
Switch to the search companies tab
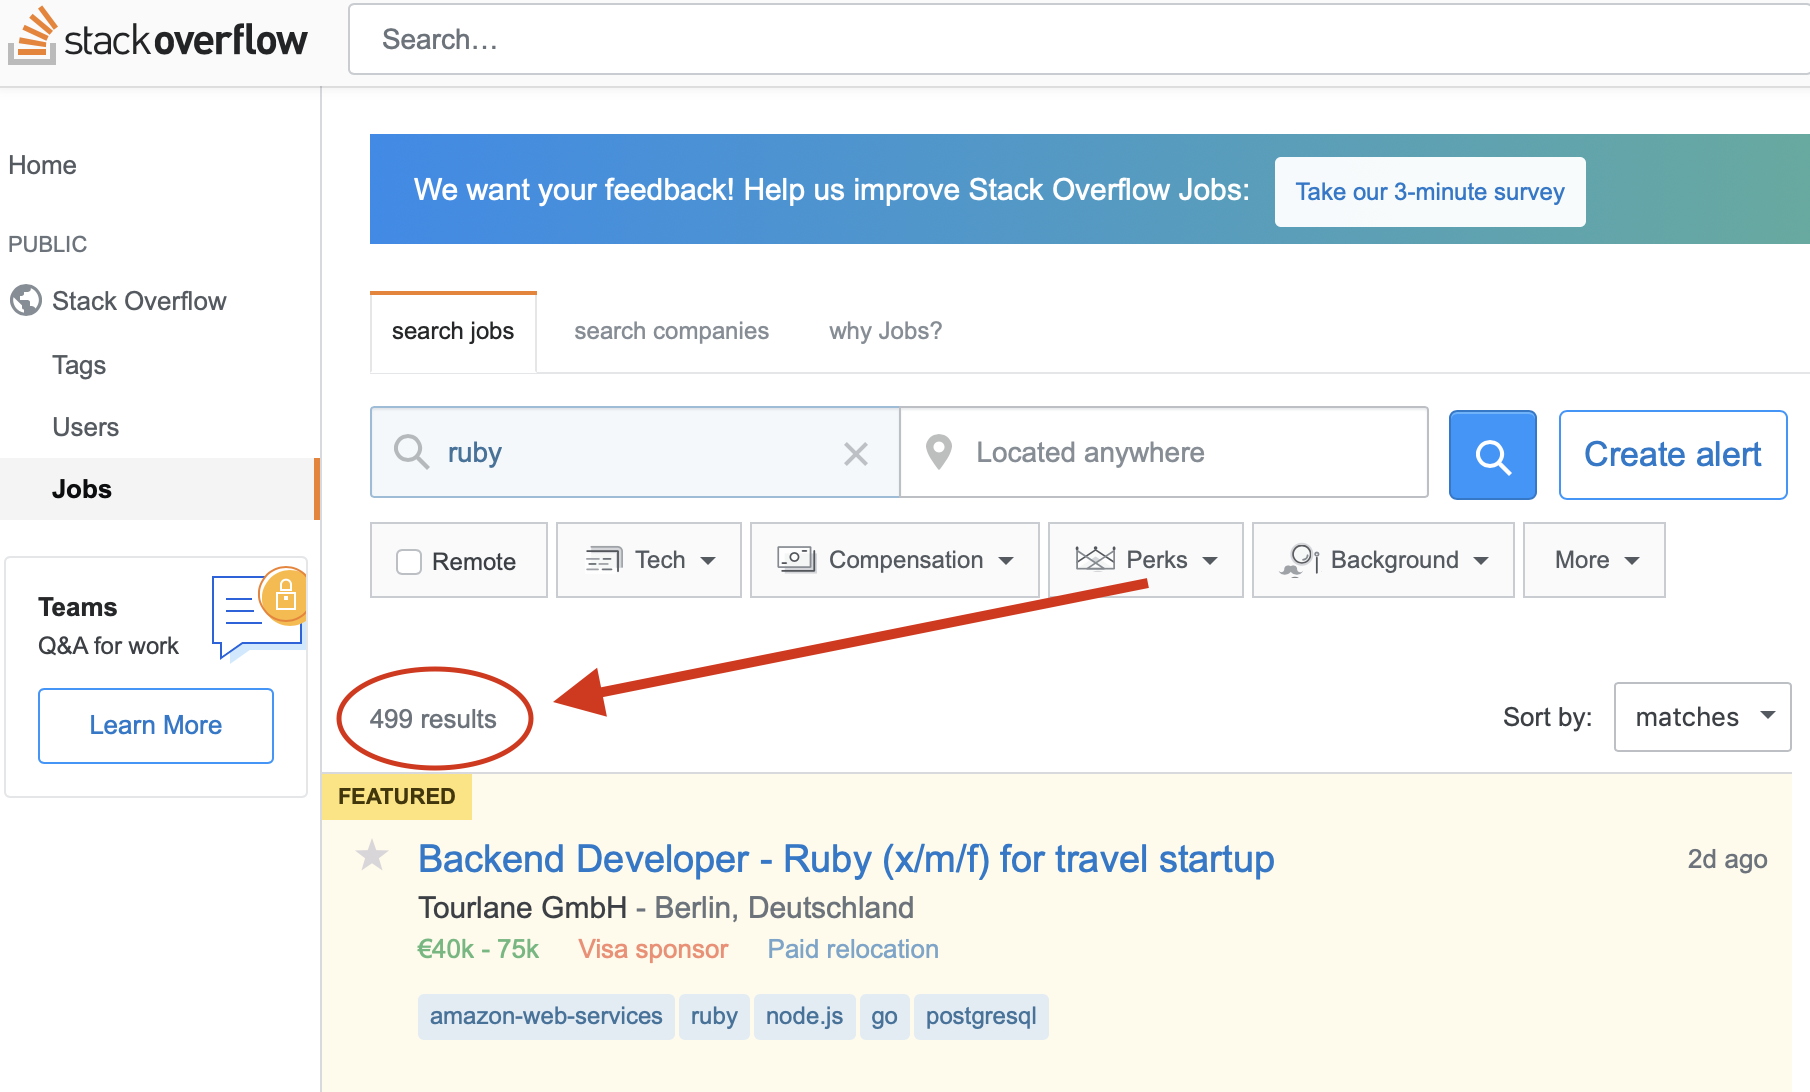(671, 331)
